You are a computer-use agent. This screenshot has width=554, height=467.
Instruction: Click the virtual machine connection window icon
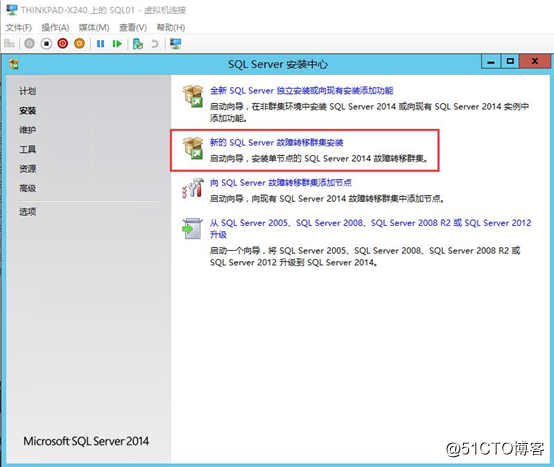coord(12,10)
